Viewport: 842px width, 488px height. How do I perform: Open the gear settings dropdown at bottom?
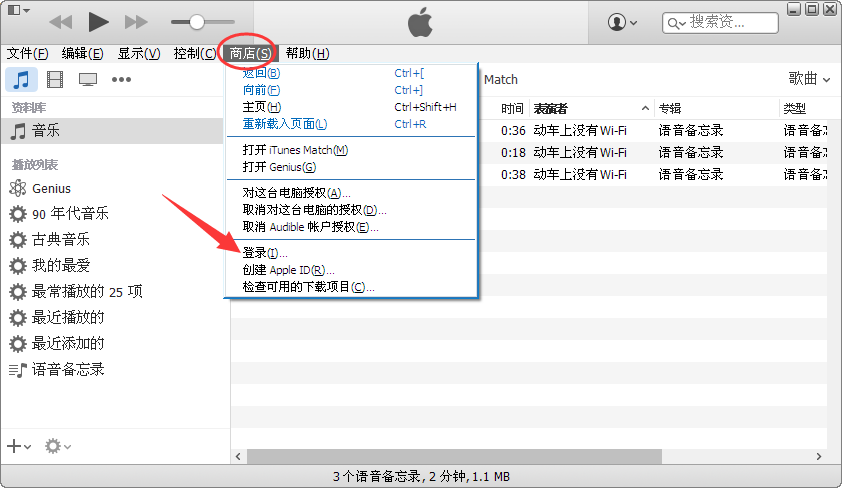pyautogui.click(x=58, y=446)
